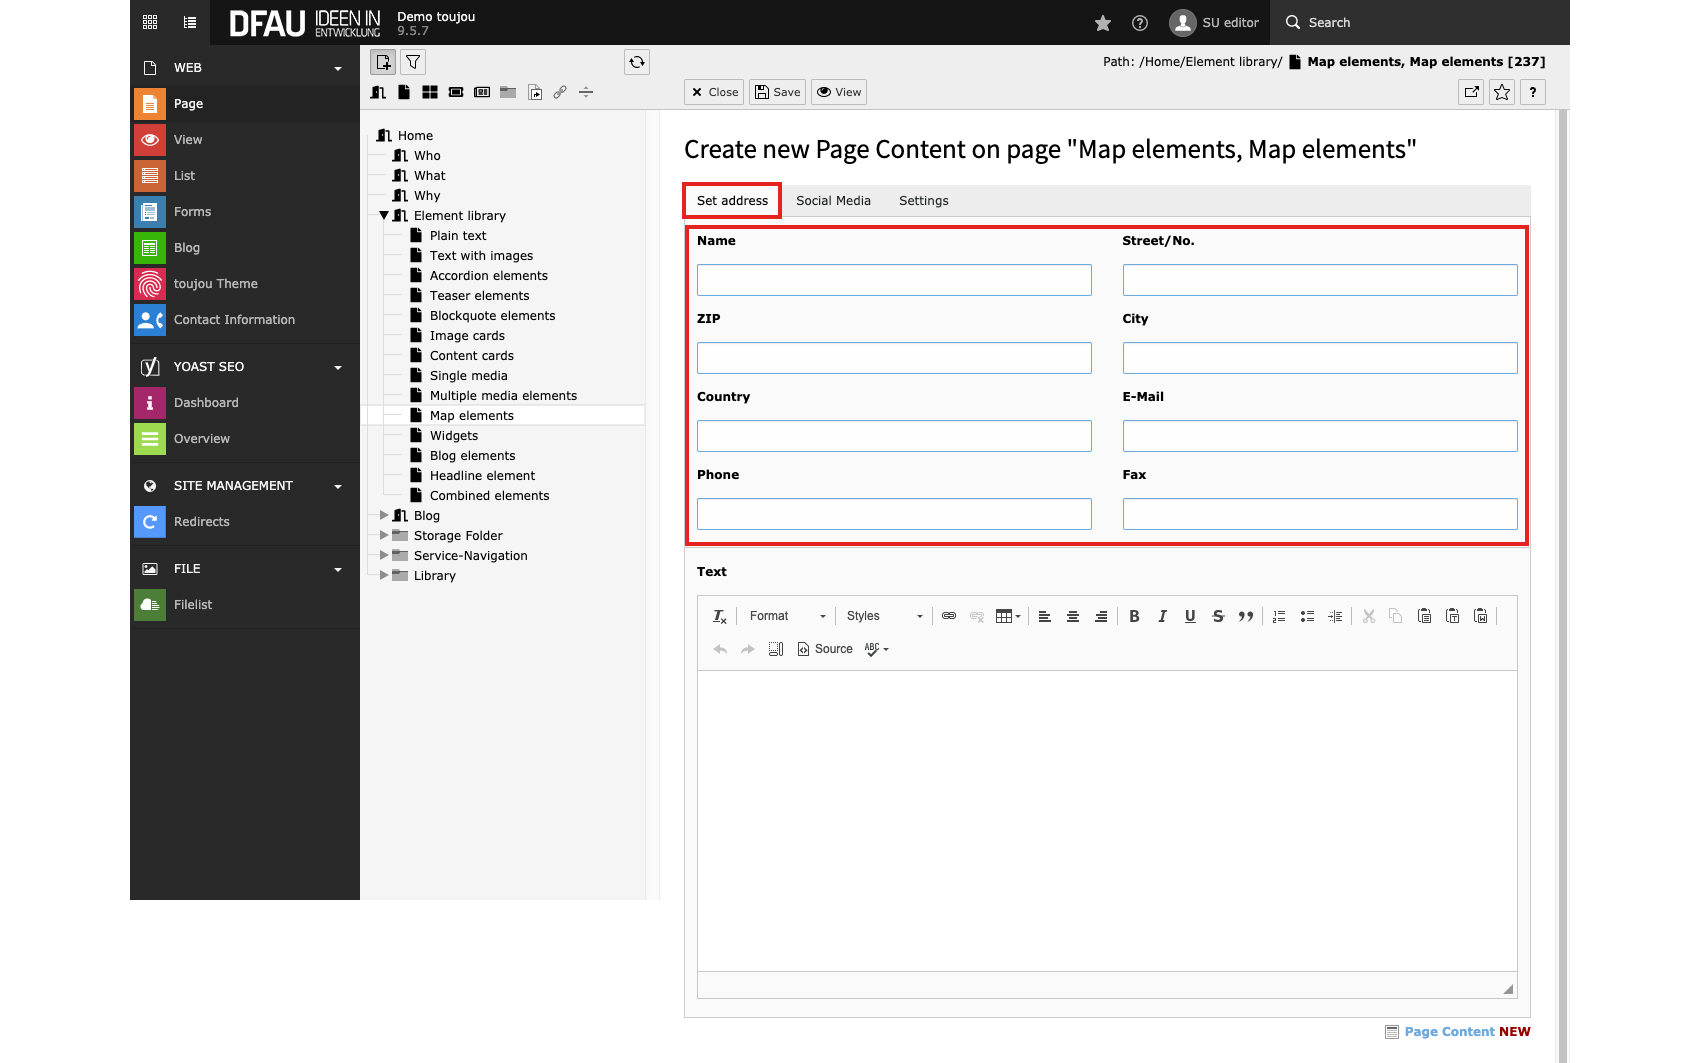Expand the Blog tree node

[384, 515]
